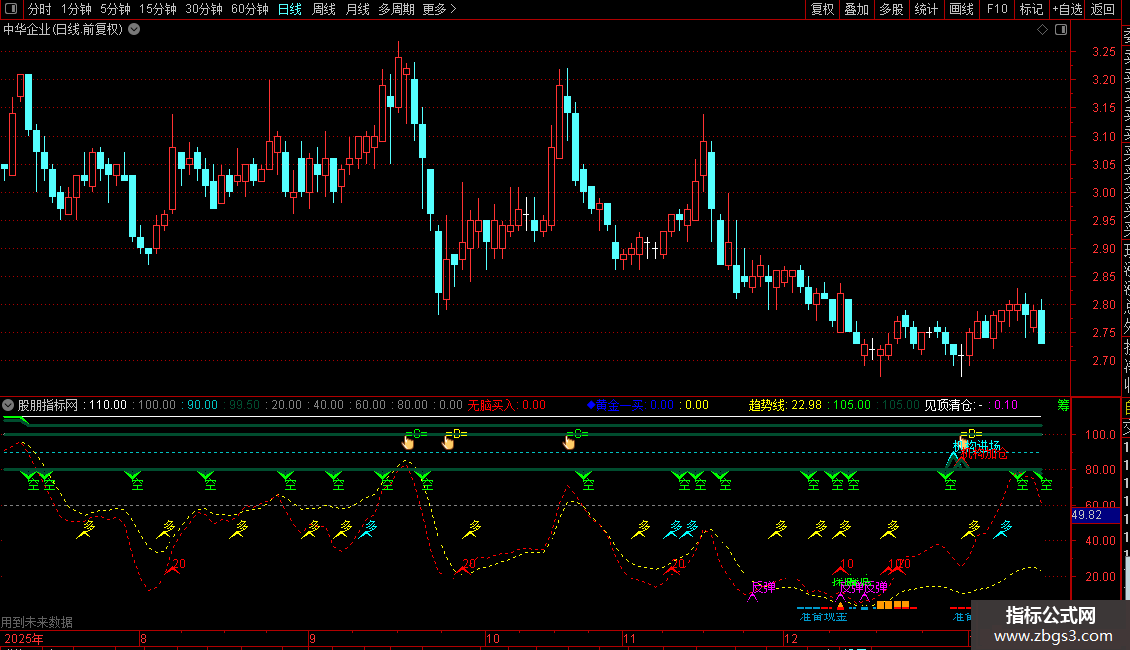Click the 2.70 price axis label

tap(1103, 361)
